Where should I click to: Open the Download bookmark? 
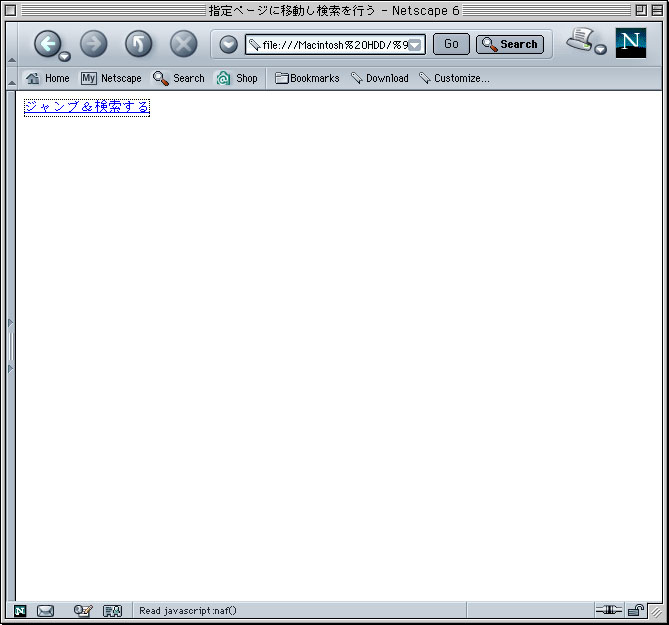pos(379,78)
